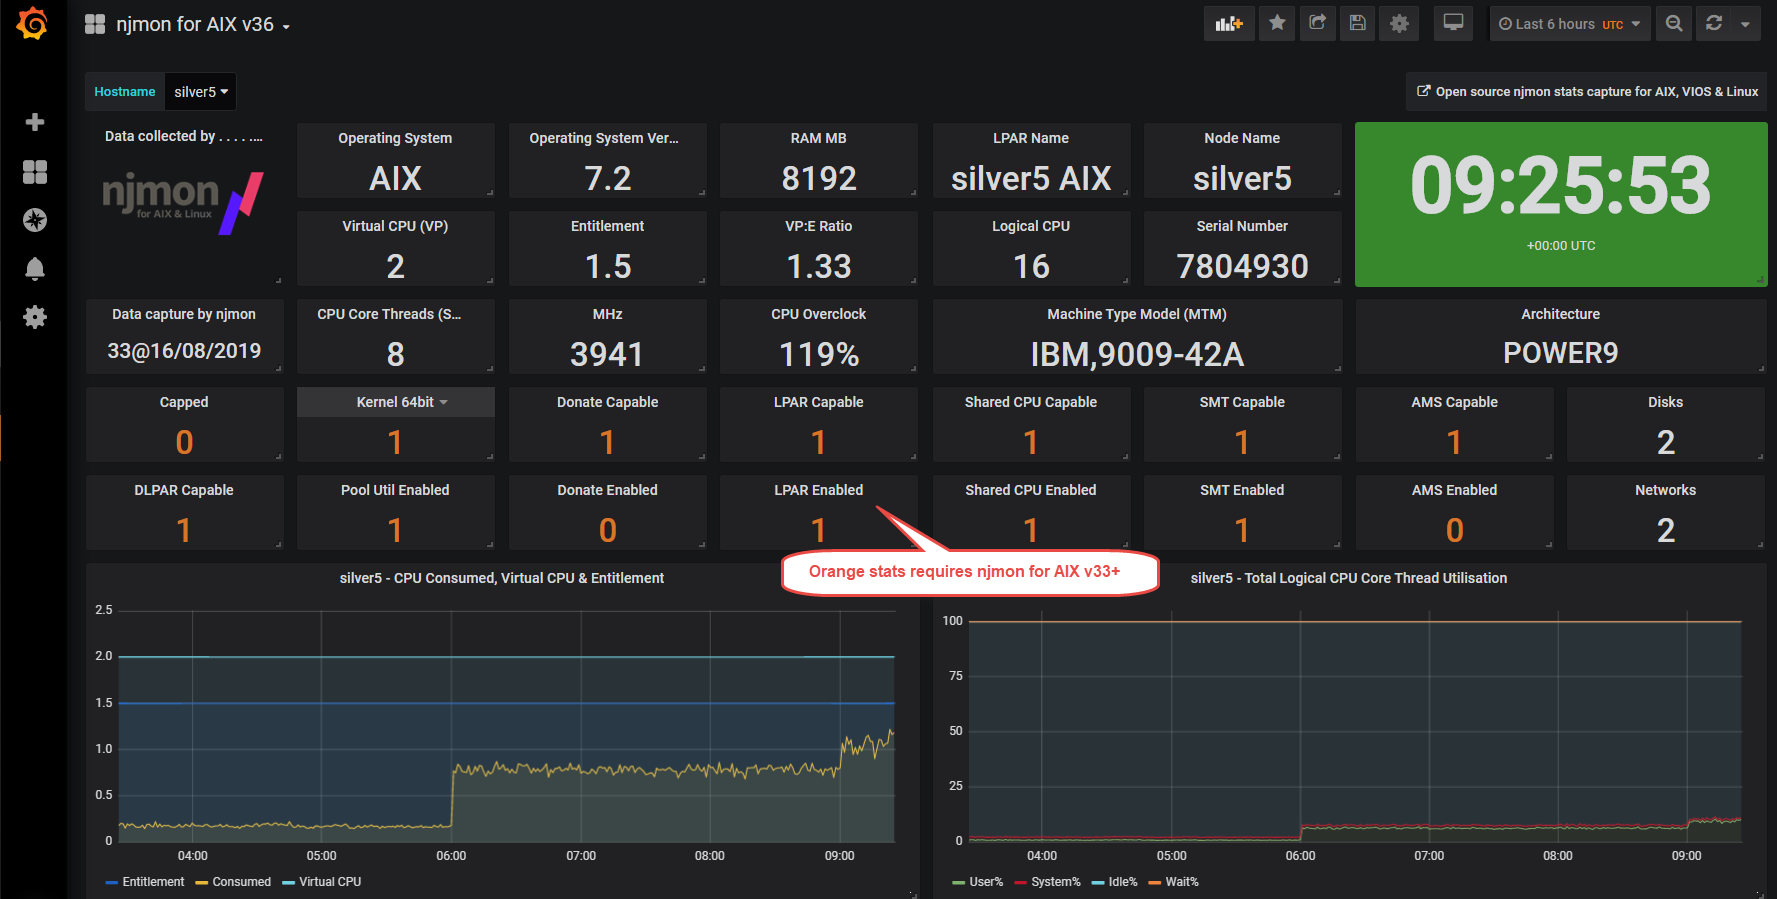Viewport: 1777px width, 899px height.
Task: Open Explore compass icon in sidebar
Action: [35, 220]
